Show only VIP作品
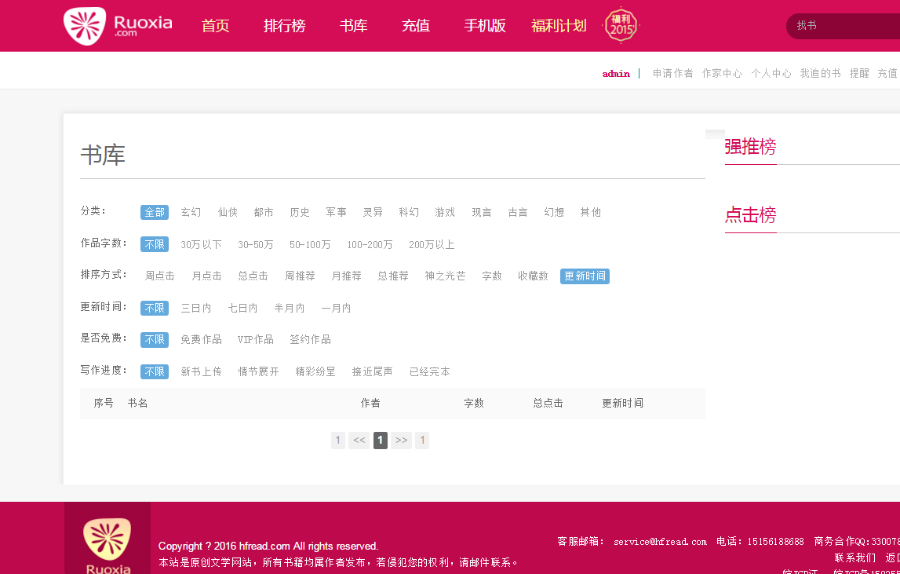Image resolution: width=900 pixels, height=574 pixels. pos(255,340)
